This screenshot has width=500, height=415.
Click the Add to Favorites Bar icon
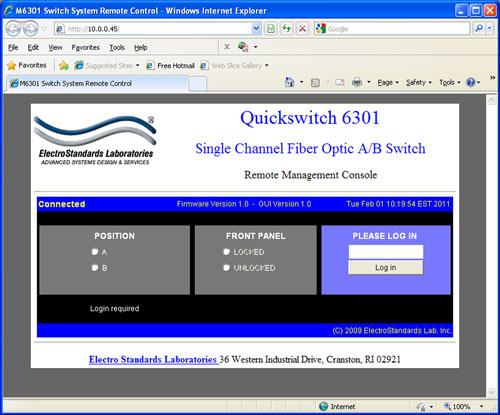click(x=63, y=65)
